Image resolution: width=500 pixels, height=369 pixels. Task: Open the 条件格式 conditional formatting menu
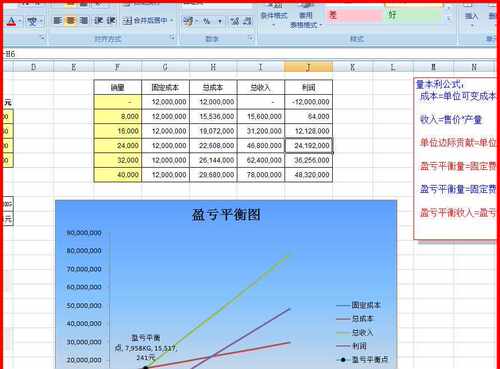point(274,16)
